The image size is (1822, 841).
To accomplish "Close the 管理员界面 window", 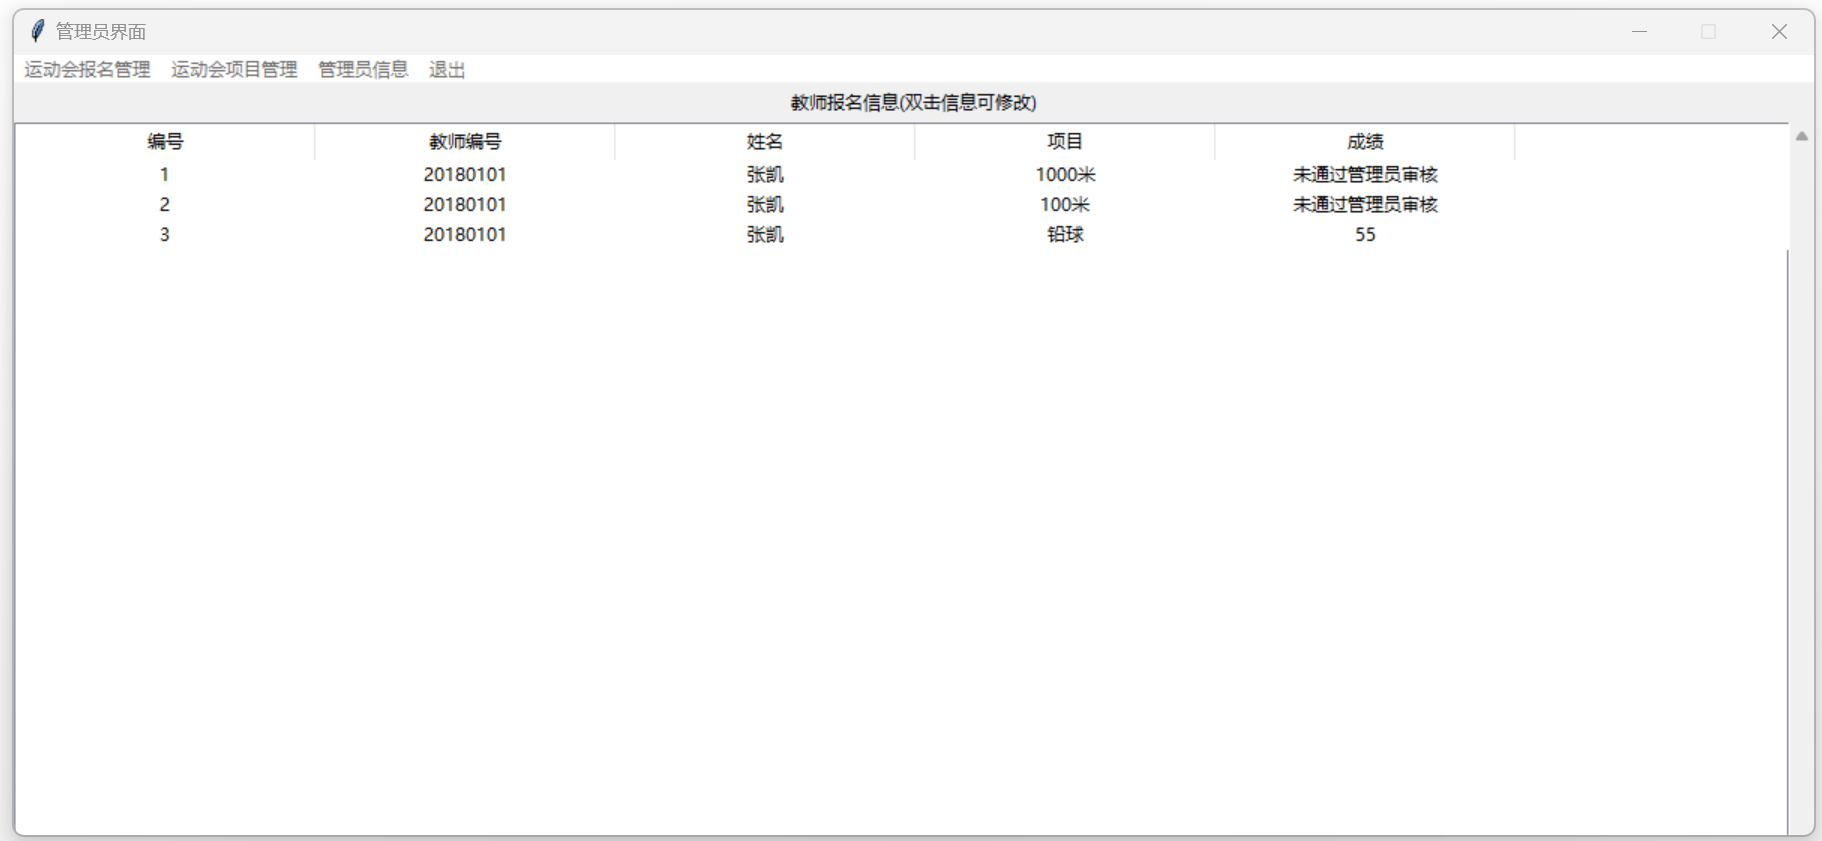I will pos(1779,31).
